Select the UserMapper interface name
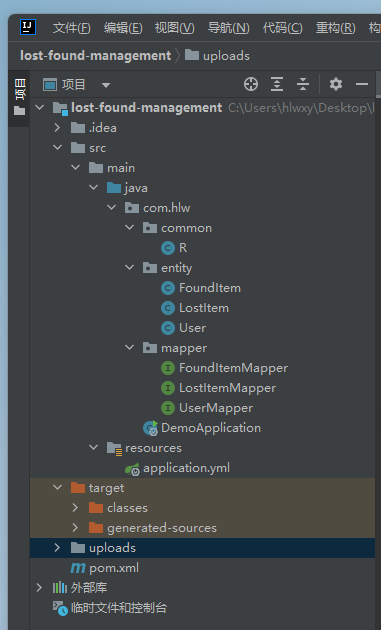Viewport: 381px width, 630px height. (x=216, y=408)
